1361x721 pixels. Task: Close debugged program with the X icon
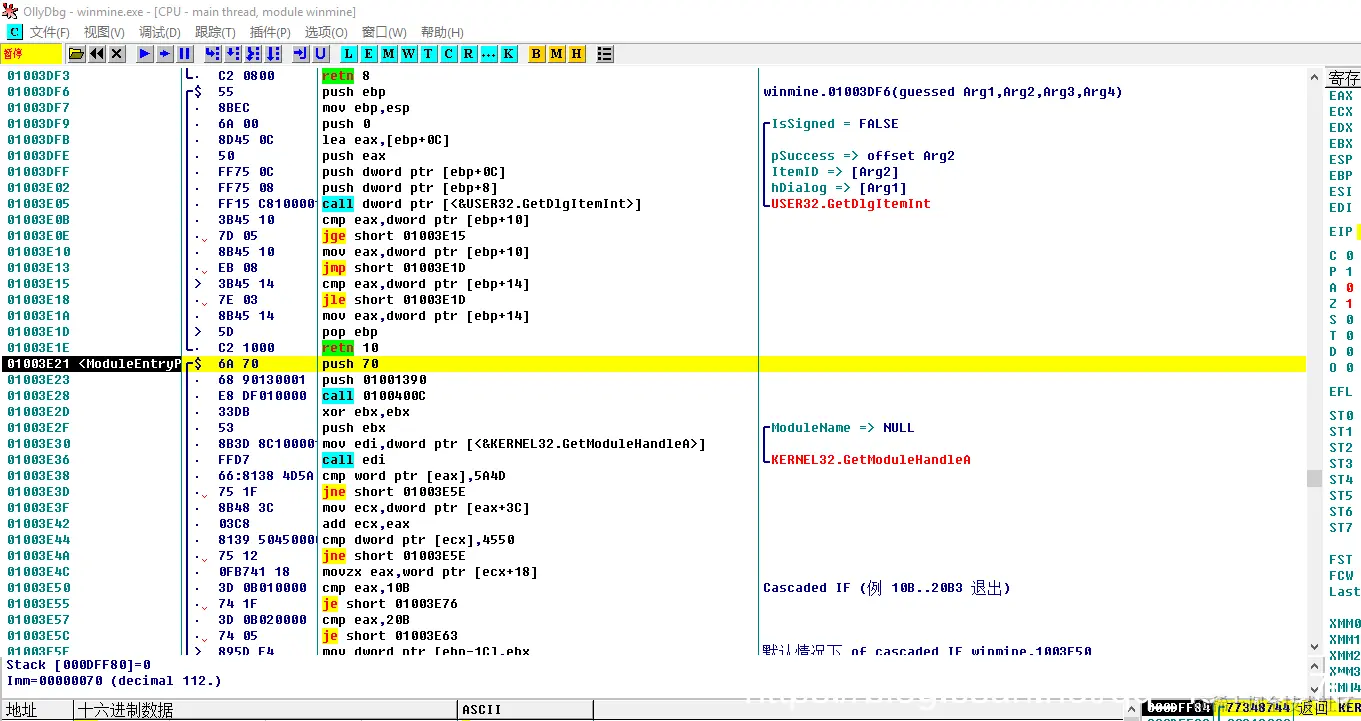point(117,54)
